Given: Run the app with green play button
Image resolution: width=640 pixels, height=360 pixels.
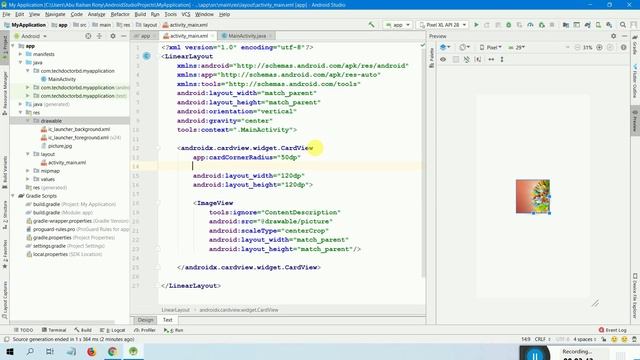Looking at the screenshot, I should click(x=476, y=25).
